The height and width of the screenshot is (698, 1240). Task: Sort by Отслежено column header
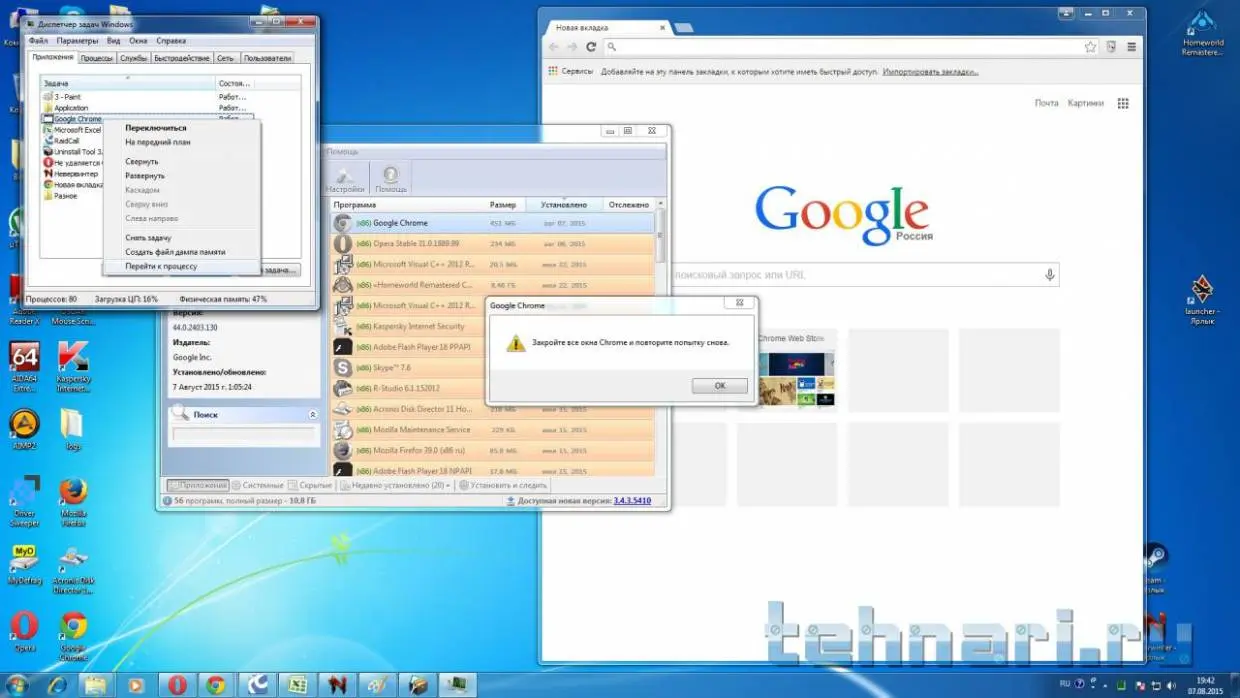(628, 204)
